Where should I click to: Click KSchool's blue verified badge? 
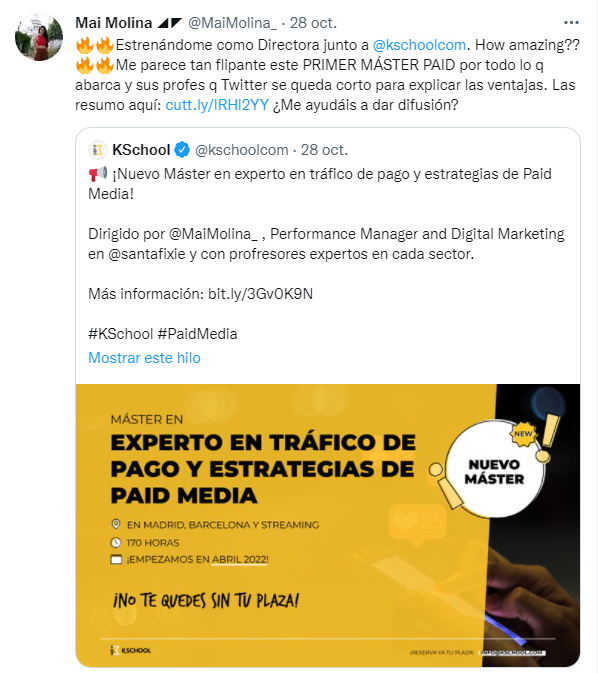pyautogui.click(x=182, y=150)
